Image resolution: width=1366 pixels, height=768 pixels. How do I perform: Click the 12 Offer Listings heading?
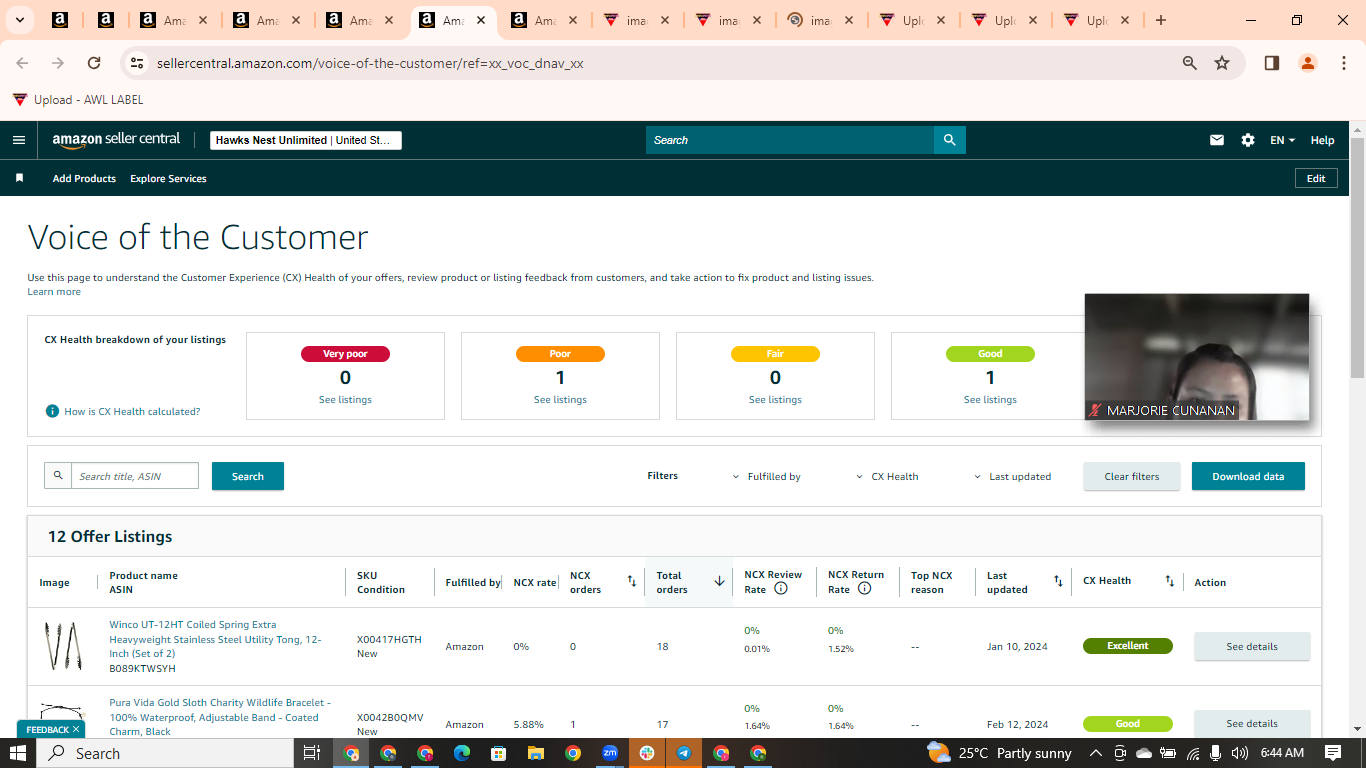[x=110, y=537]
